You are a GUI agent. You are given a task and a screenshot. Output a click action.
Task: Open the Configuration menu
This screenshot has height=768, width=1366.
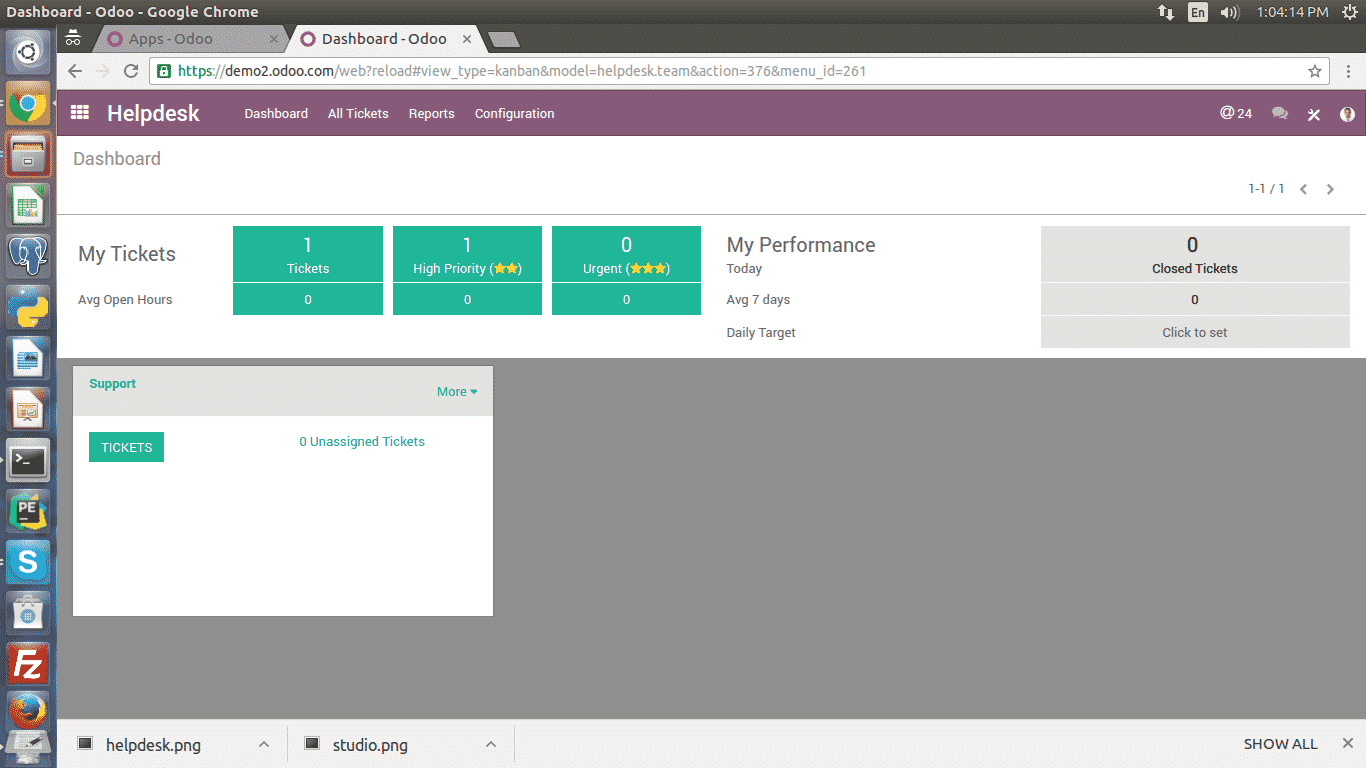[x=514, y=114]
